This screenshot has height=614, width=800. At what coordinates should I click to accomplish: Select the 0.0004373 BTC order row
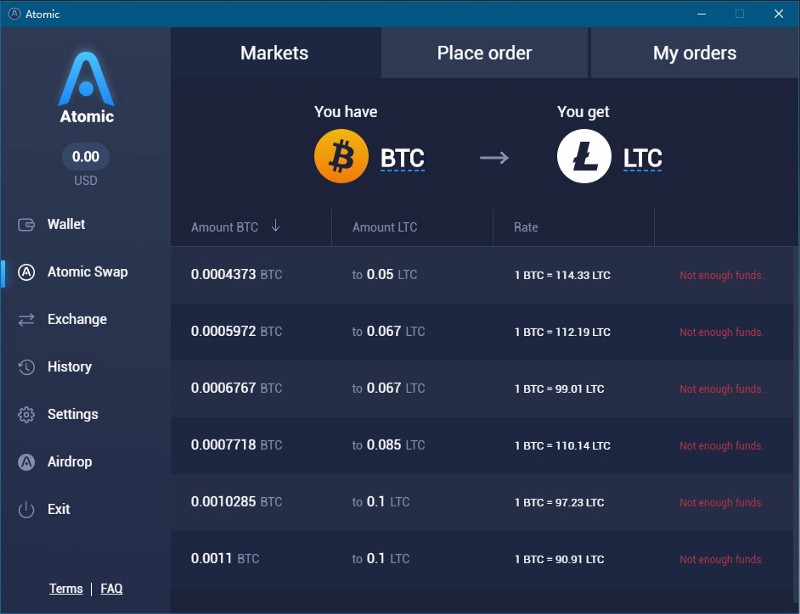482,275
